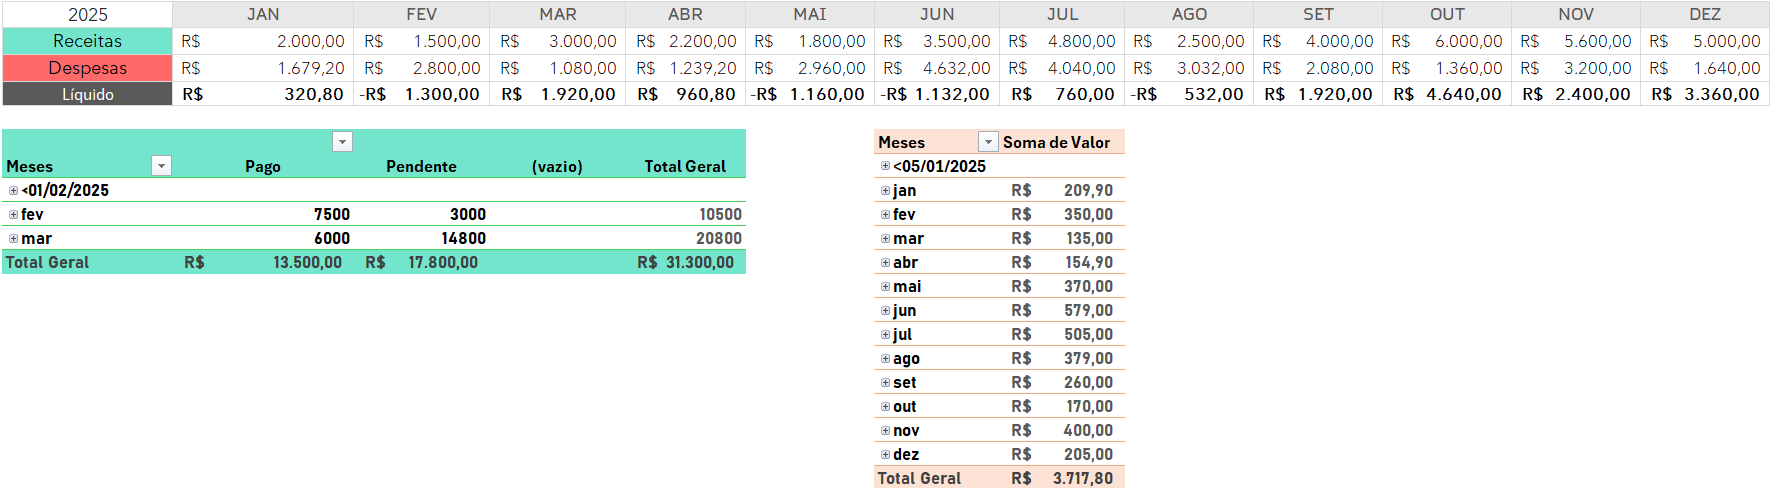
Task: Expand the out row in Soma de Valor pivot
Action: 885,407
